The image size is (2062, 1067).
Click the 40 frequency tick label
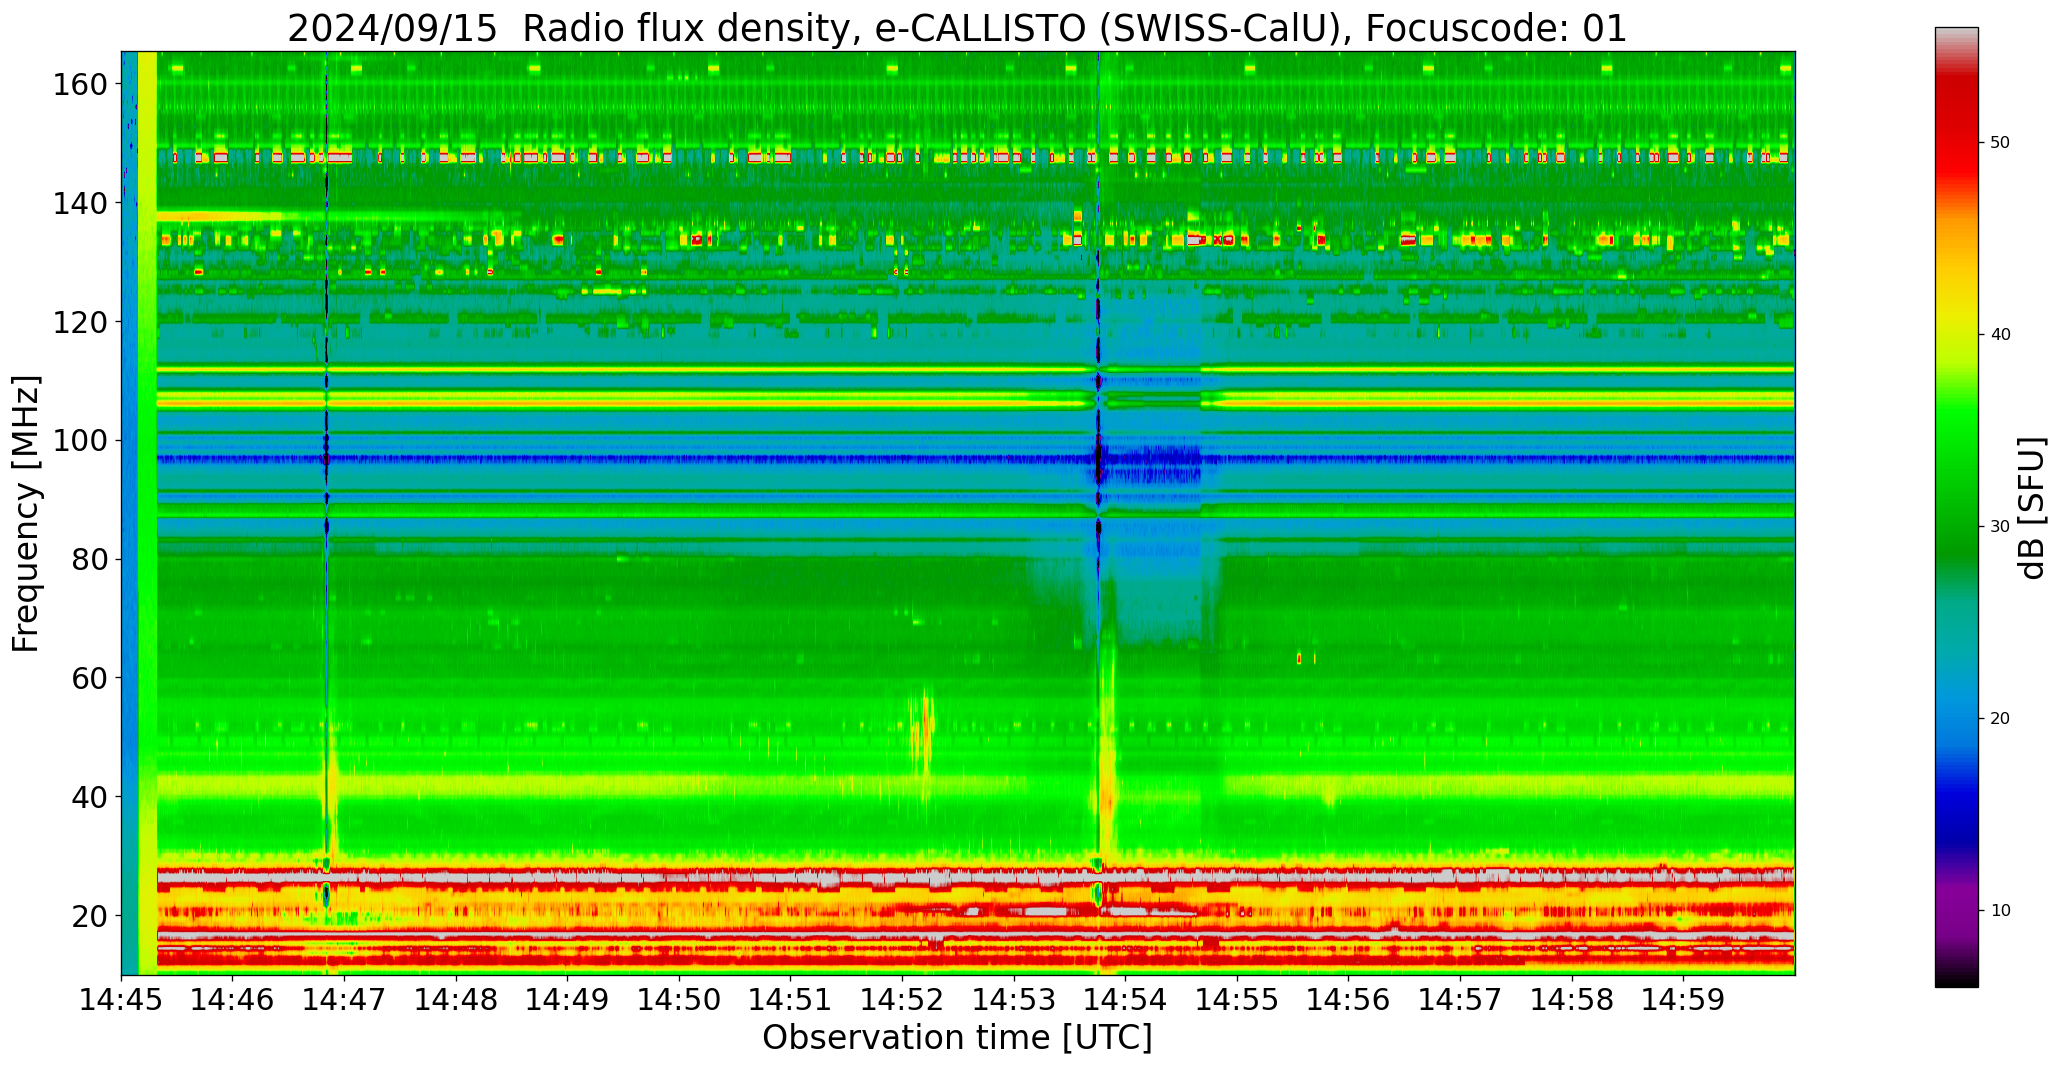[90, 797]
